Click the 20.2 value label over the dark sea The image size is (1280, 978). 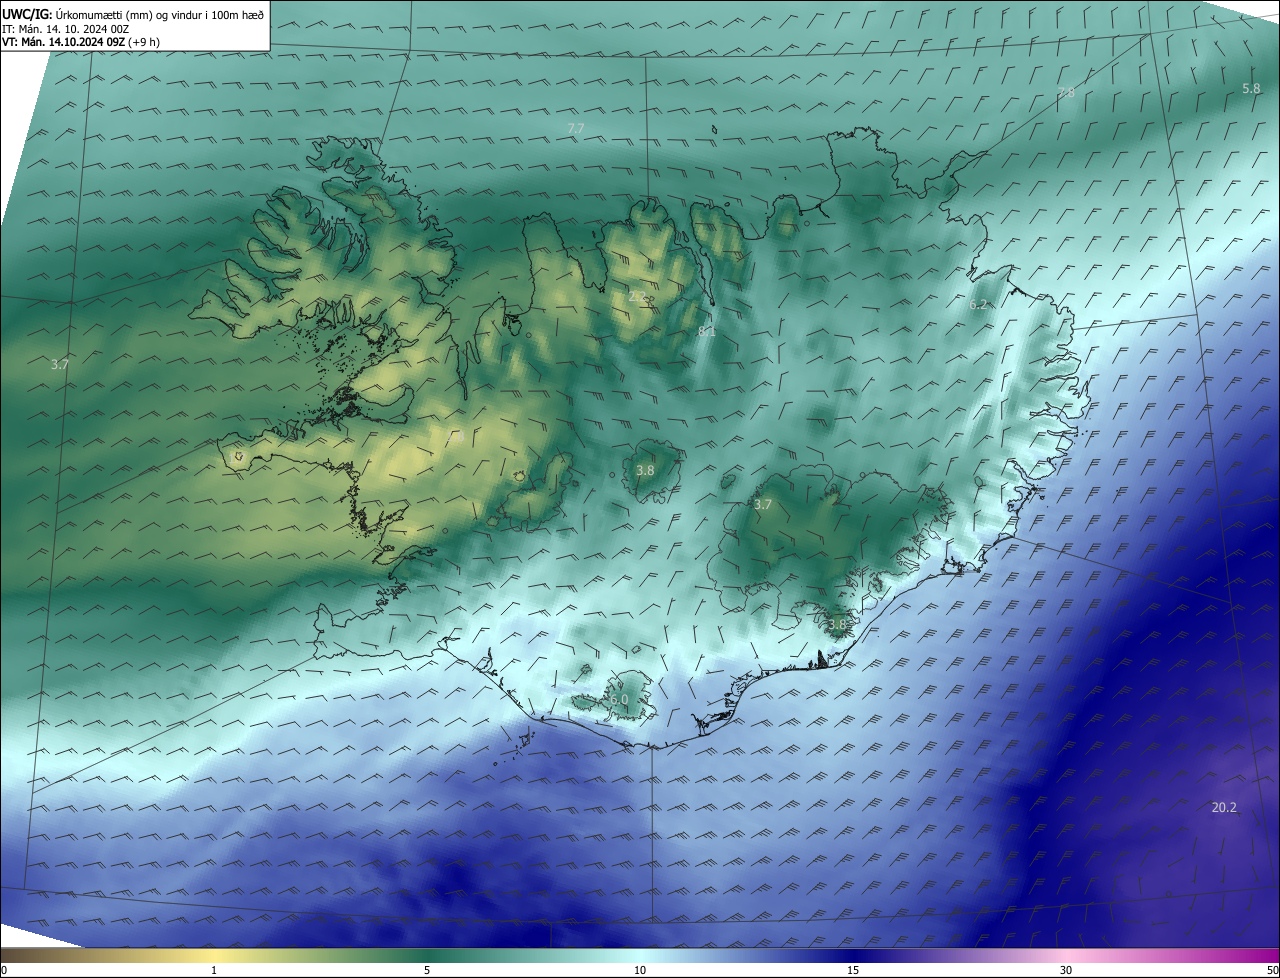[x=1224, y=808]
